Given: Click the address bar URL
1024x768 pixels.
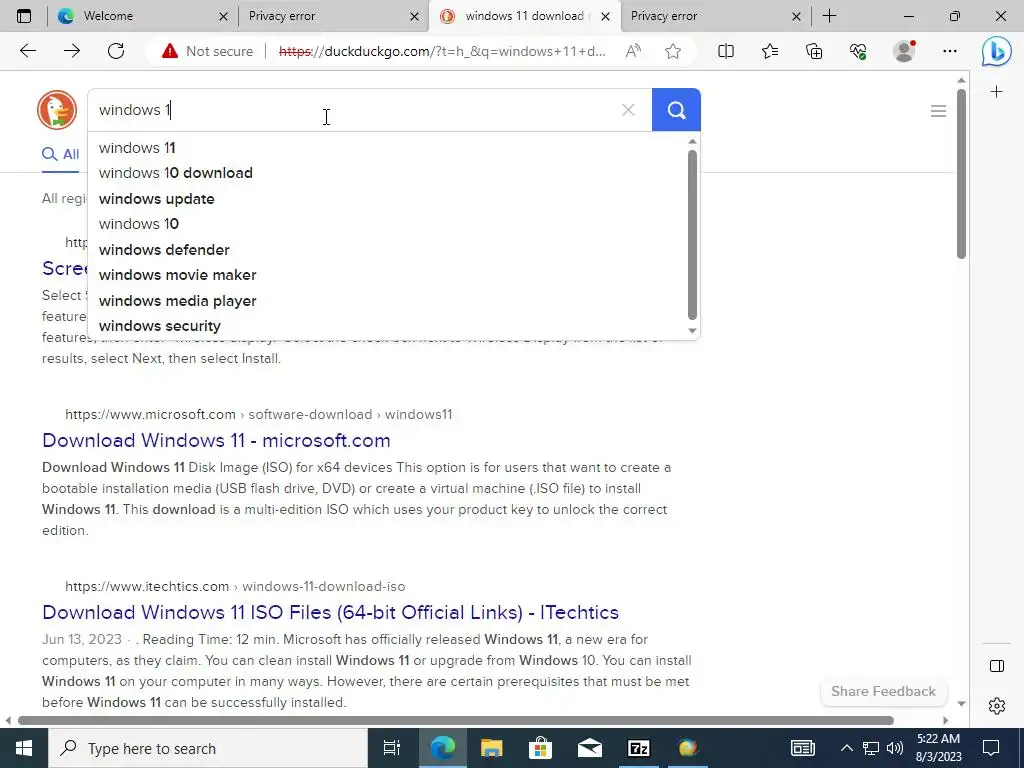Looking at the screenshot, I should [441, 51].
